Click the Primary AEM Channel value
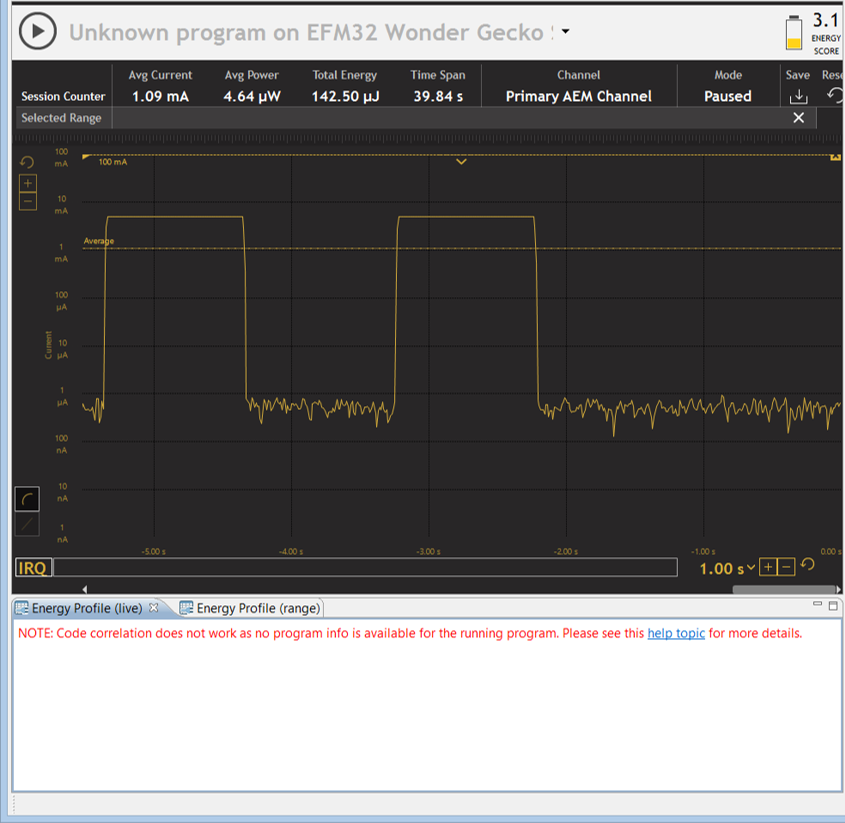845x823 pixels. [578, 96]
